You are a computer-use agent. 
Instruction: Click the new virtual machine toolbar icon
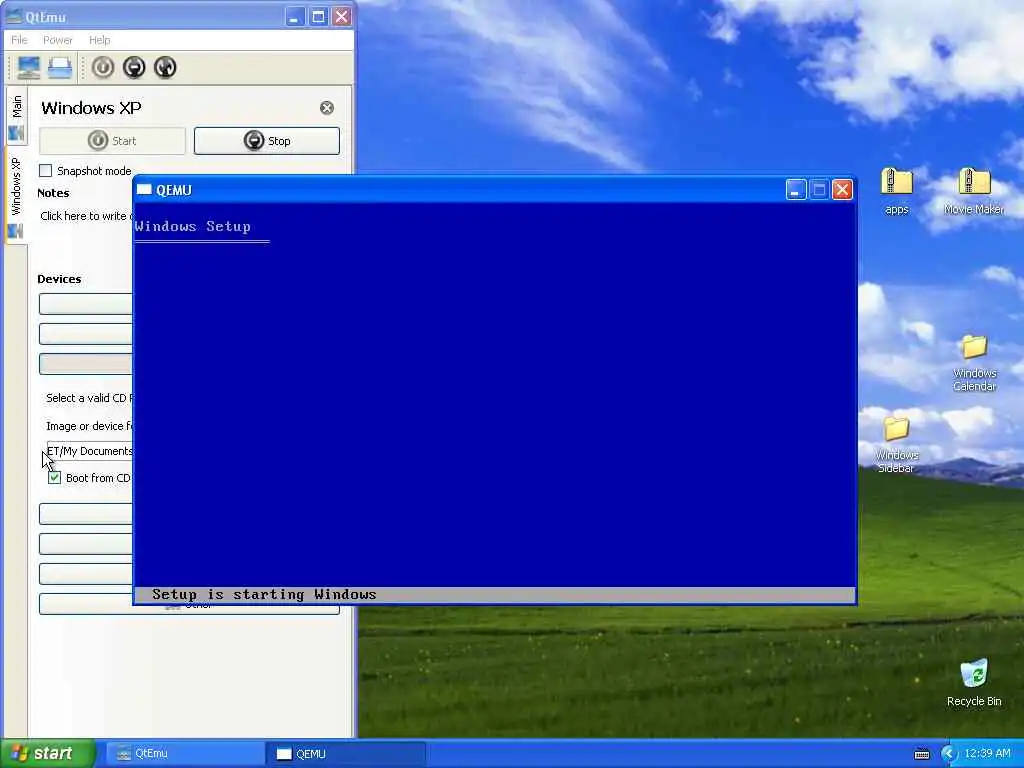[29, 67]
